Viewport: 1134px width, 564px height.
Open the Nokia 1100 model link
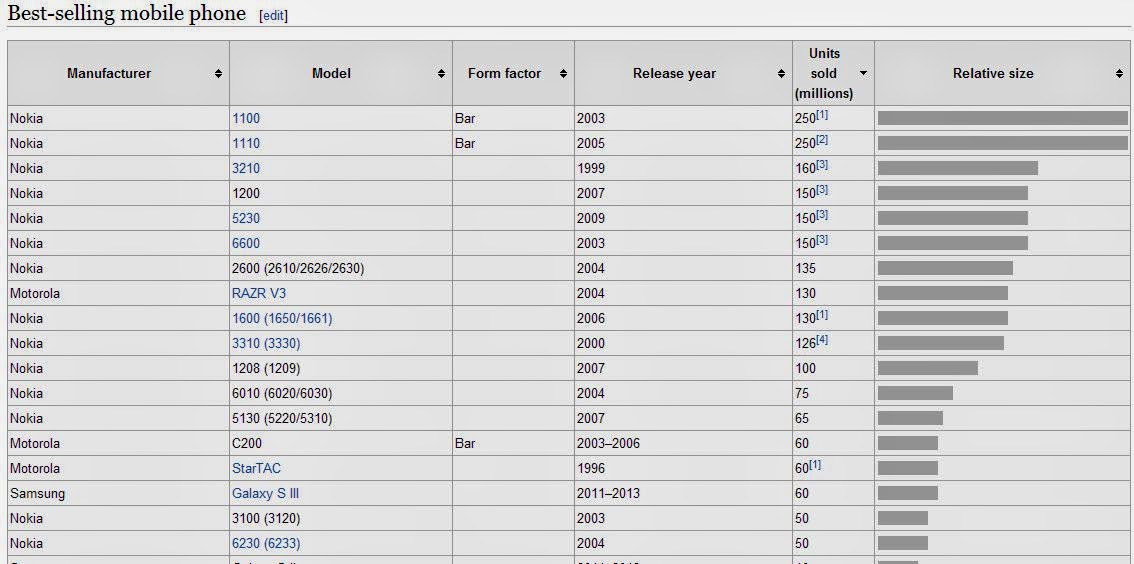click(x=246, y=118)
